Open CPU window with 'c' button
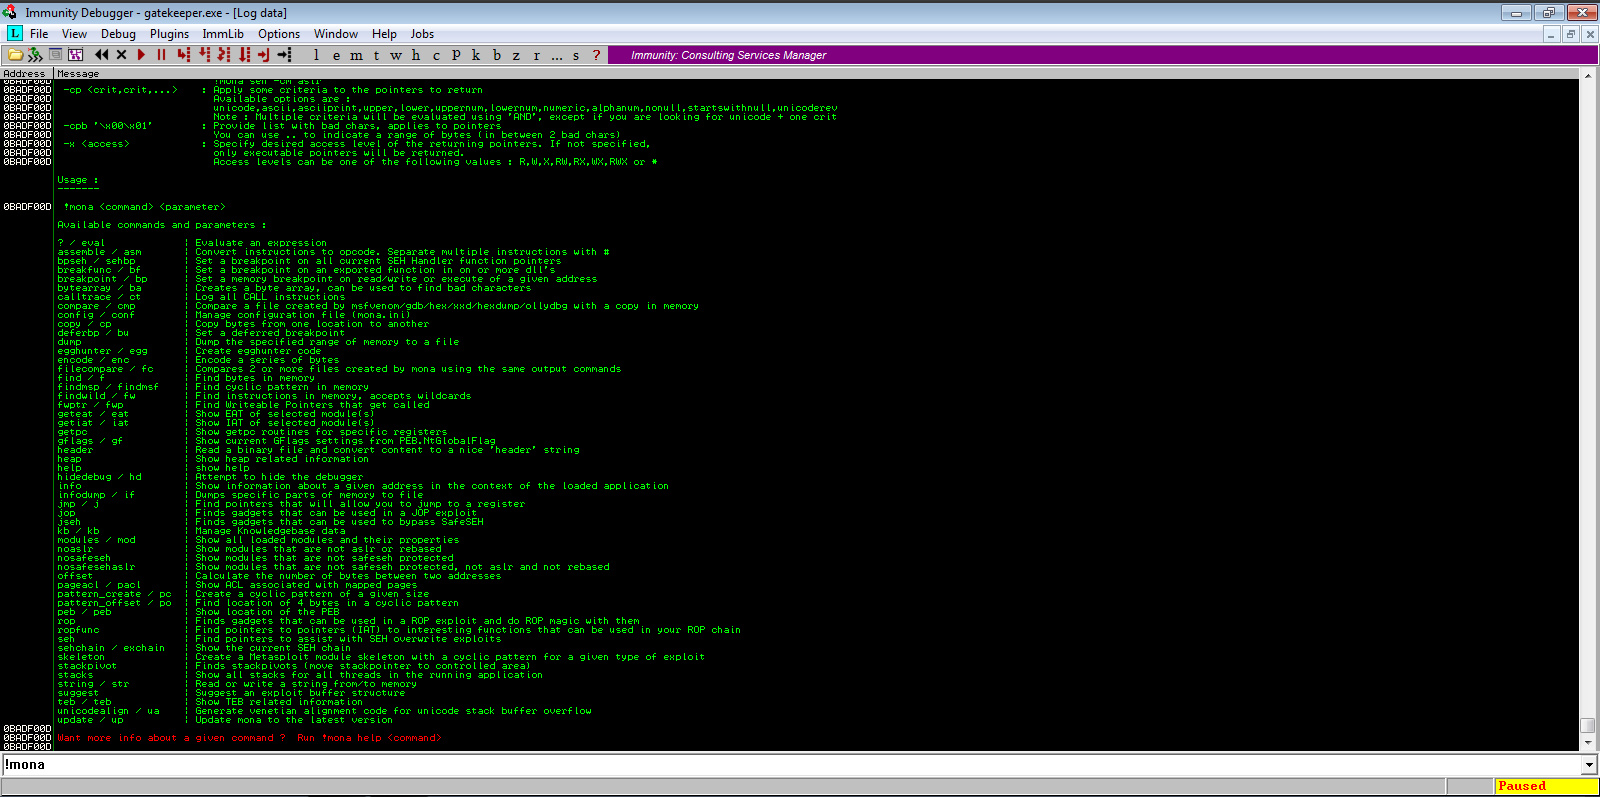The width and height of the screenshot is (1600, 797). click(x=436, y=55)
